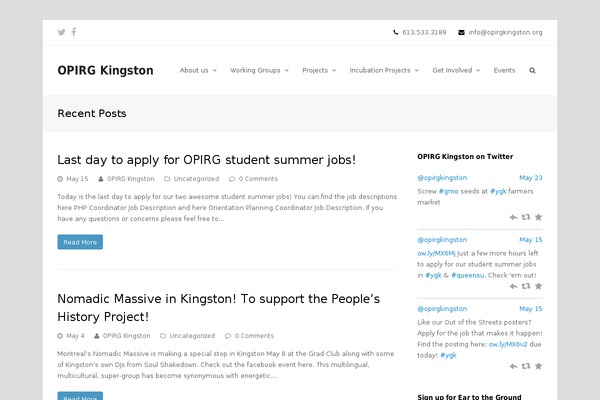Expand the Get Involved menu
The image size is (600, 400).
point(456,70)
